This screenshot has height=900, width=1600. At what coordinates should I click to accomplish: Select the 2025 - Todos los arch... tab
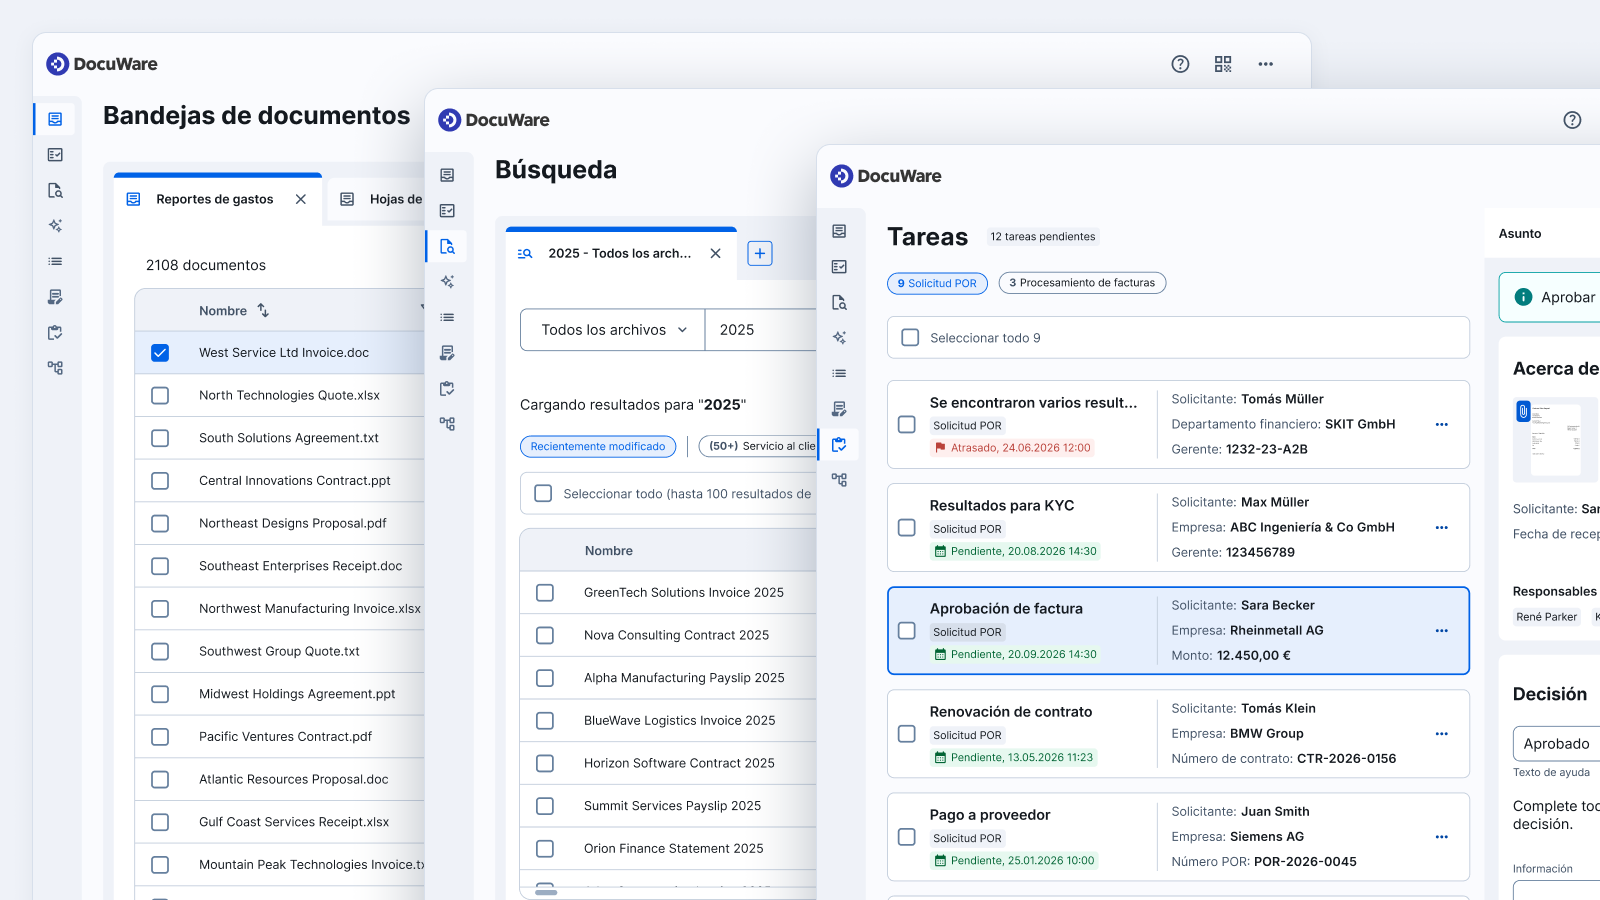coord(619,254)
